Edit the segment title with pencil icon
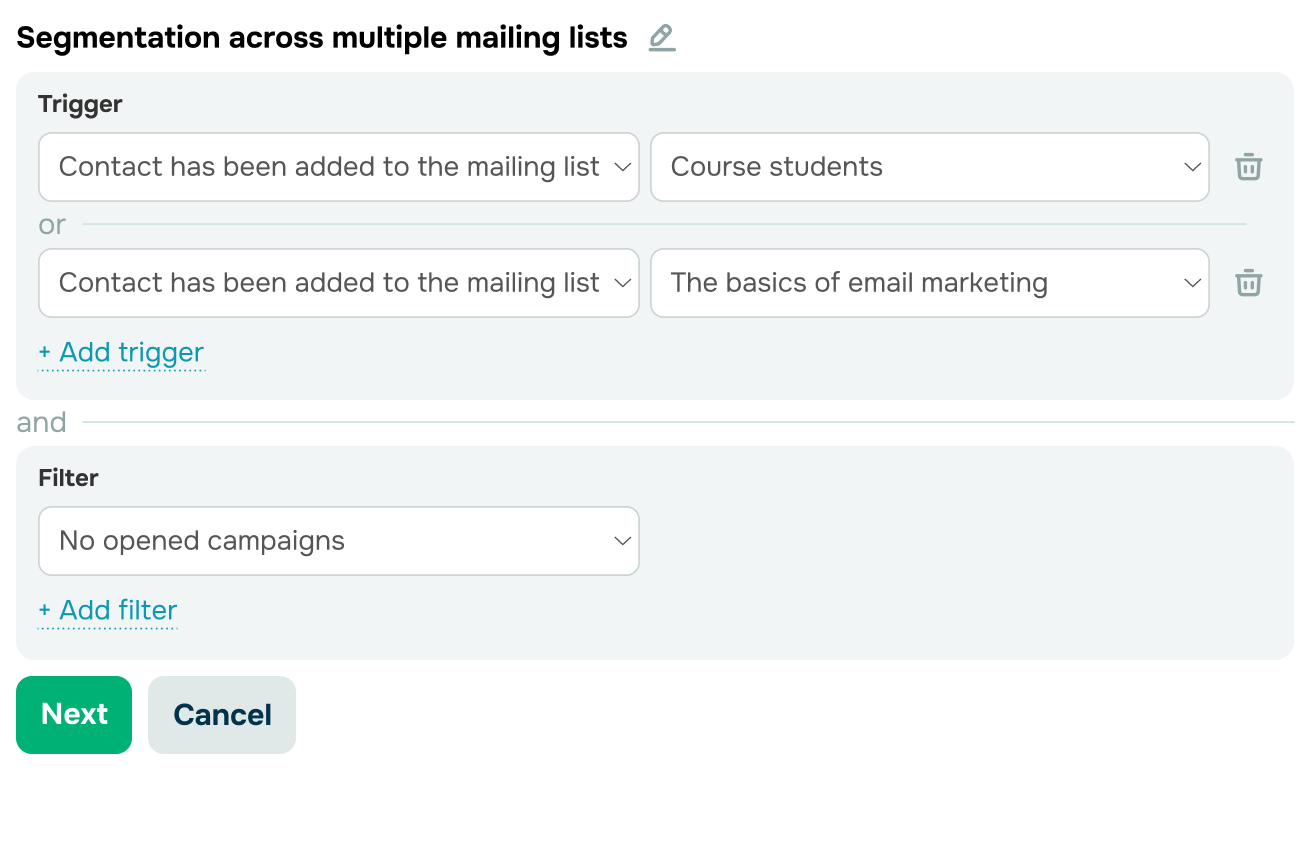 point(662,38)
